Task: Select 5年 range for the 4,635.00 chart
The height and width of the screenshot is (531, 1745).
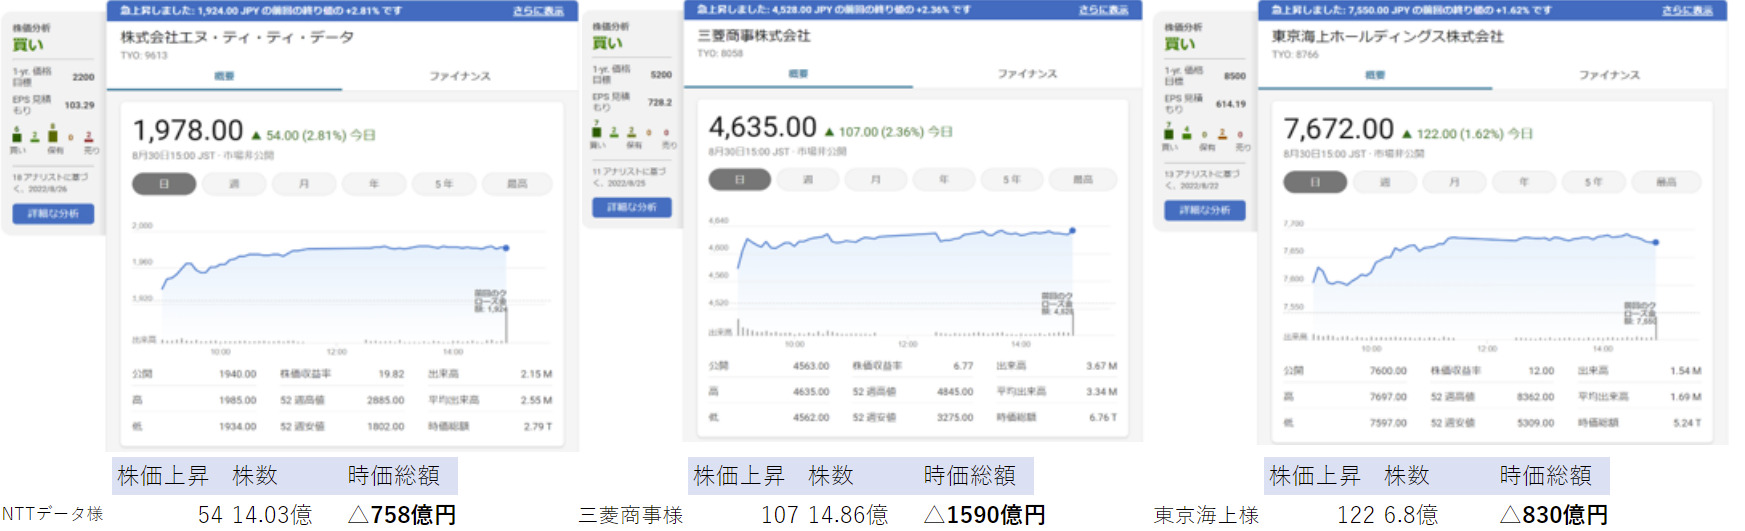Action: [x=1012, y=180]
